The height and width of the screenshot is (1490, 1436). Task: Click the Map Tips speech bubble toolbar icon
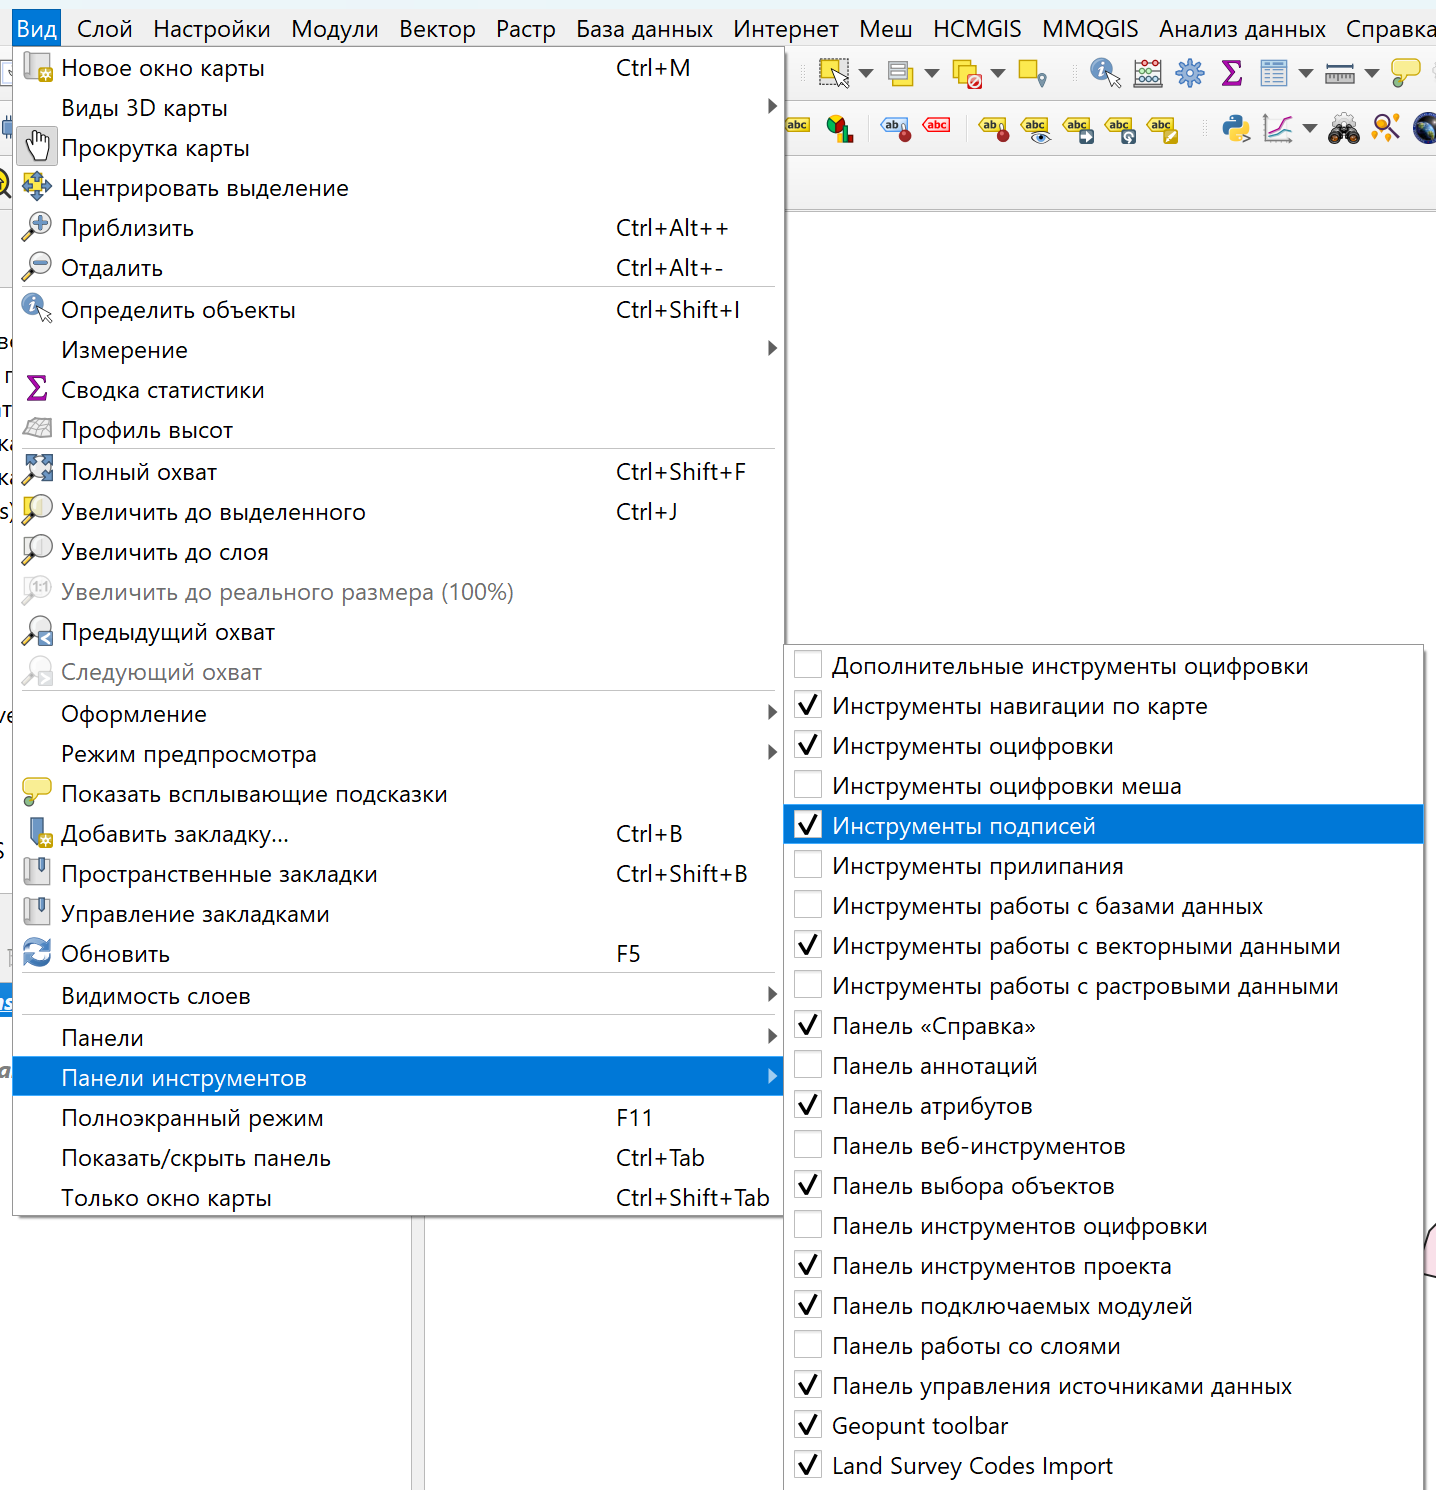coord(1406,73)
